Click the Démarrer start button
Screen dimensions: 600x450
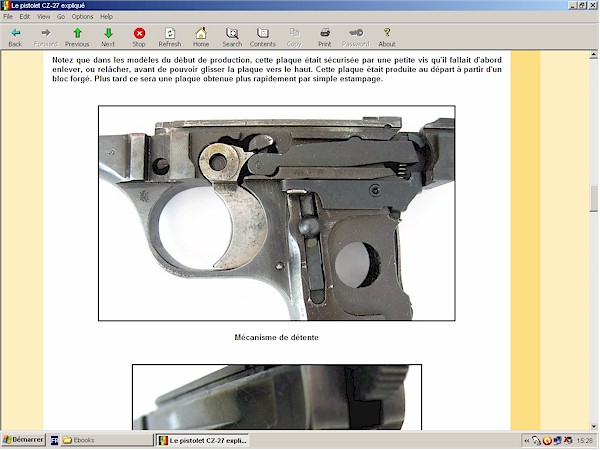[23, 440]
